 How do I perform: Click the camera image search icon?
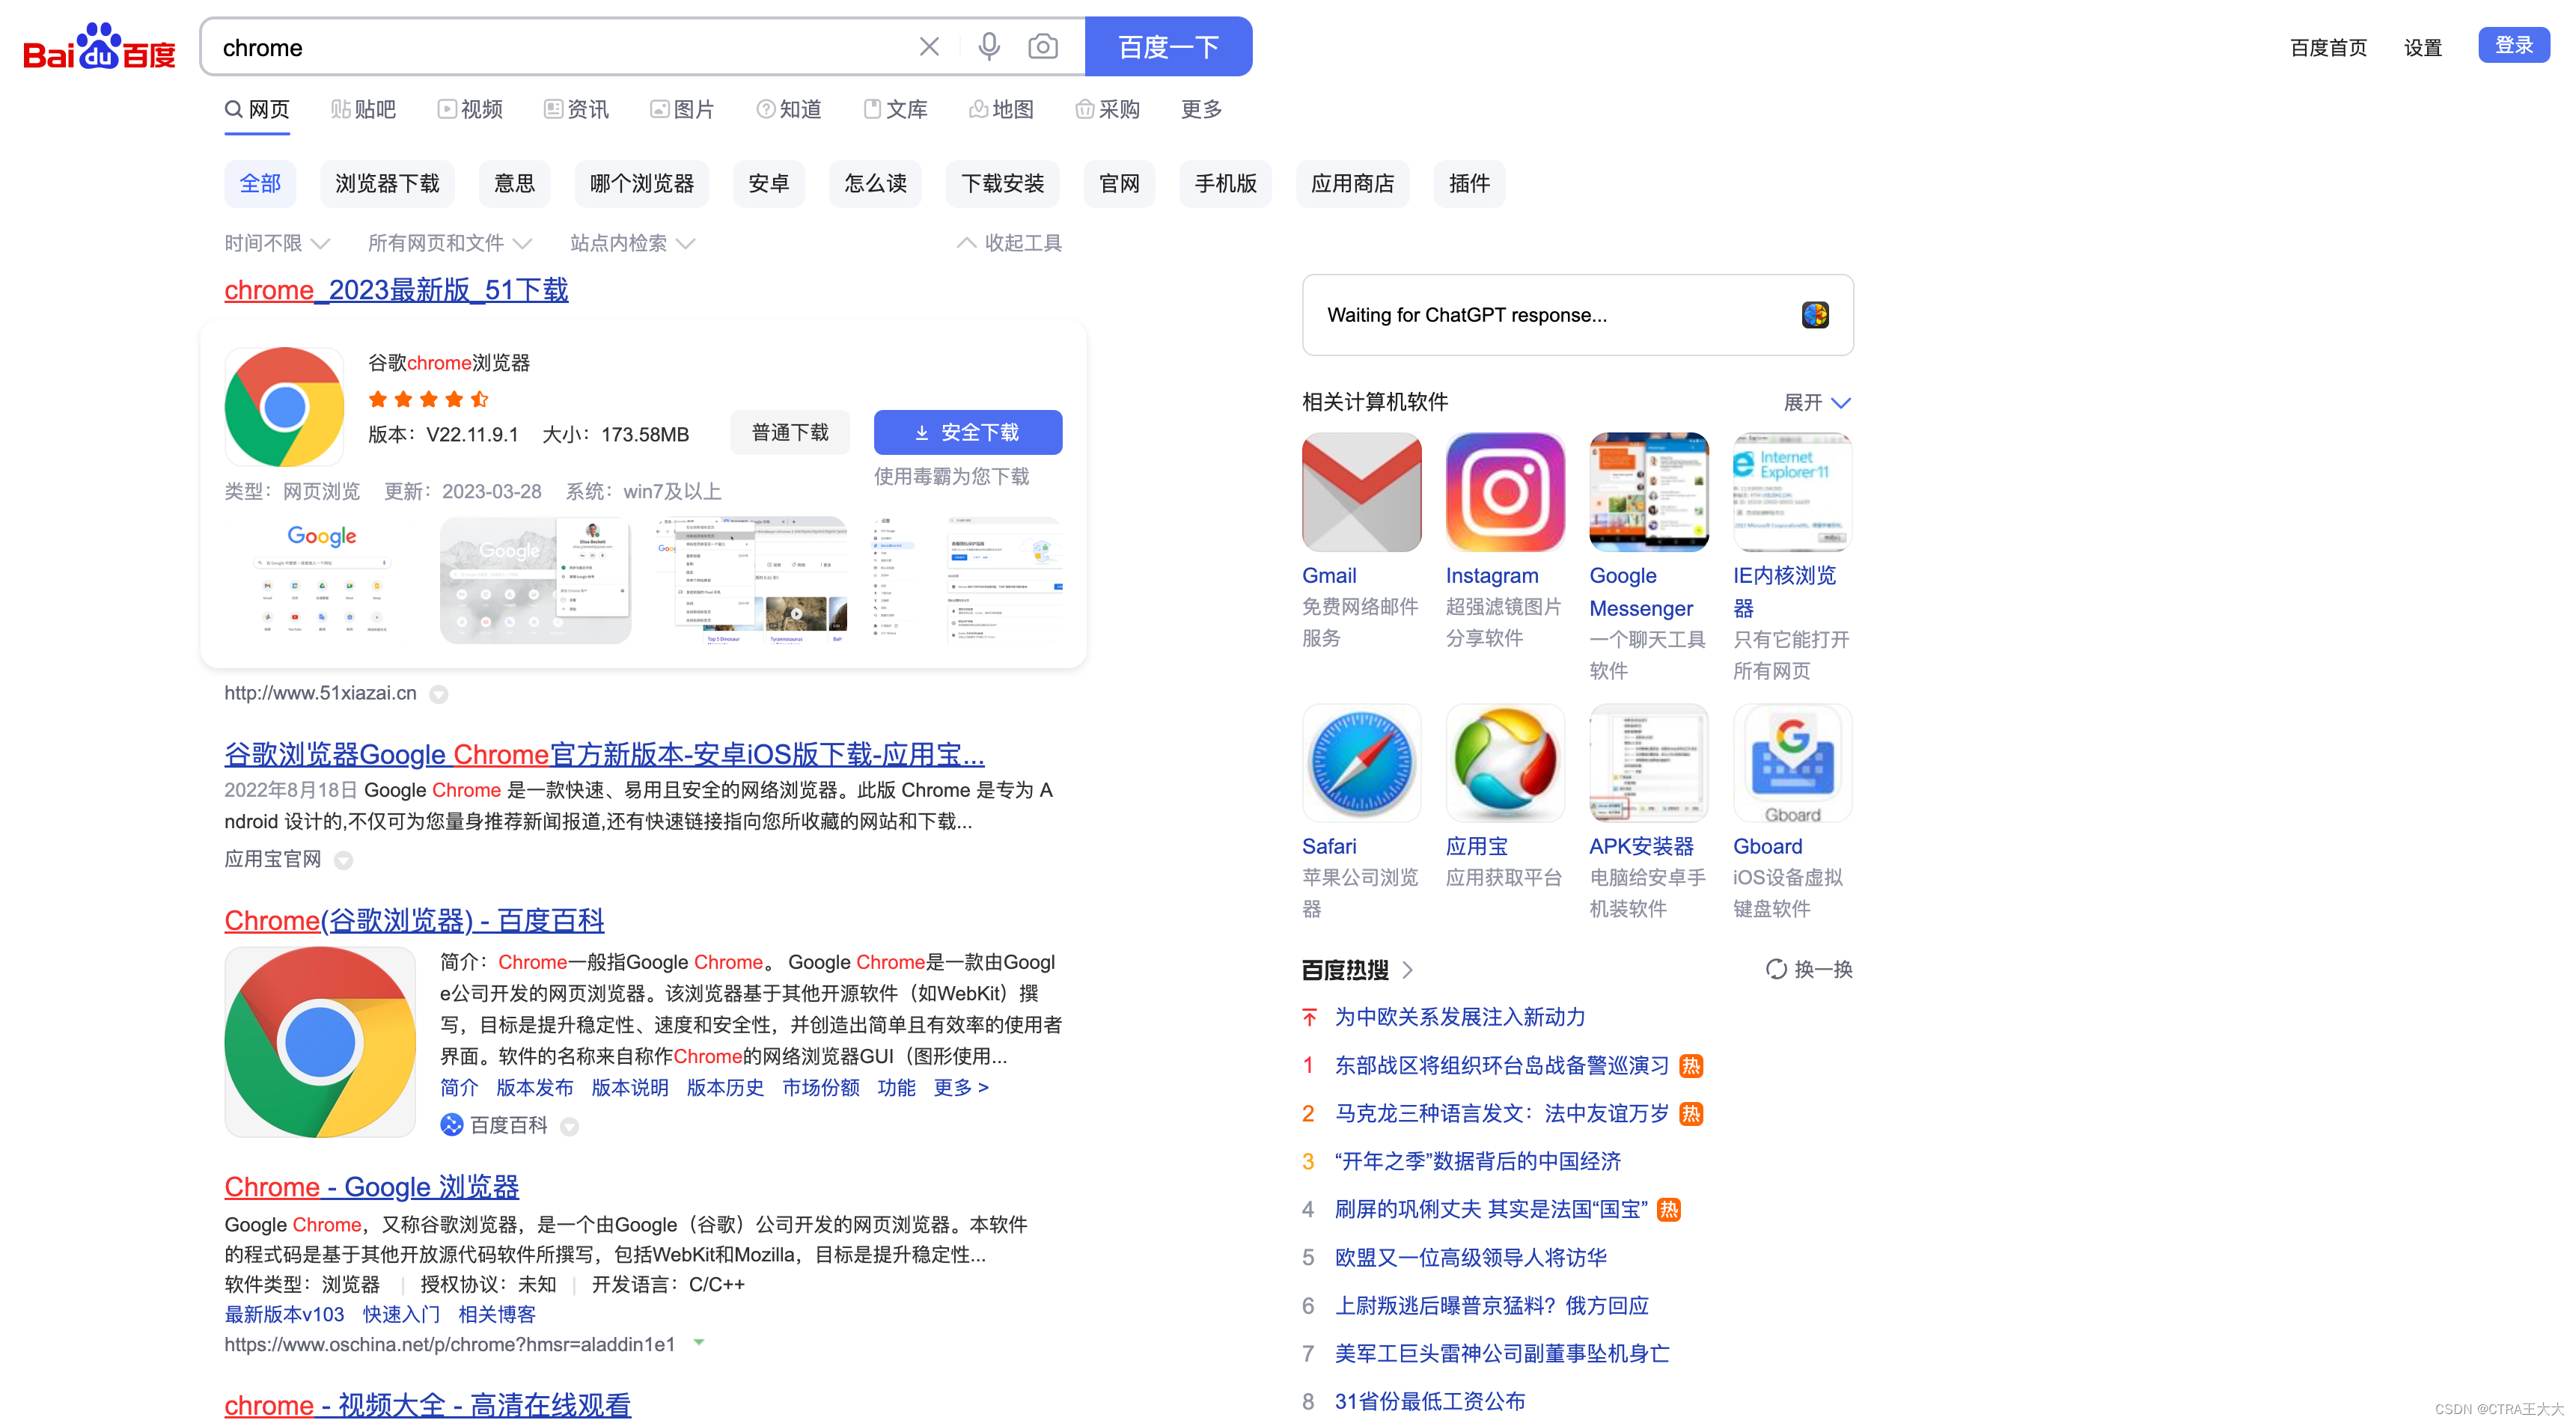click(x=1042, y=47)
